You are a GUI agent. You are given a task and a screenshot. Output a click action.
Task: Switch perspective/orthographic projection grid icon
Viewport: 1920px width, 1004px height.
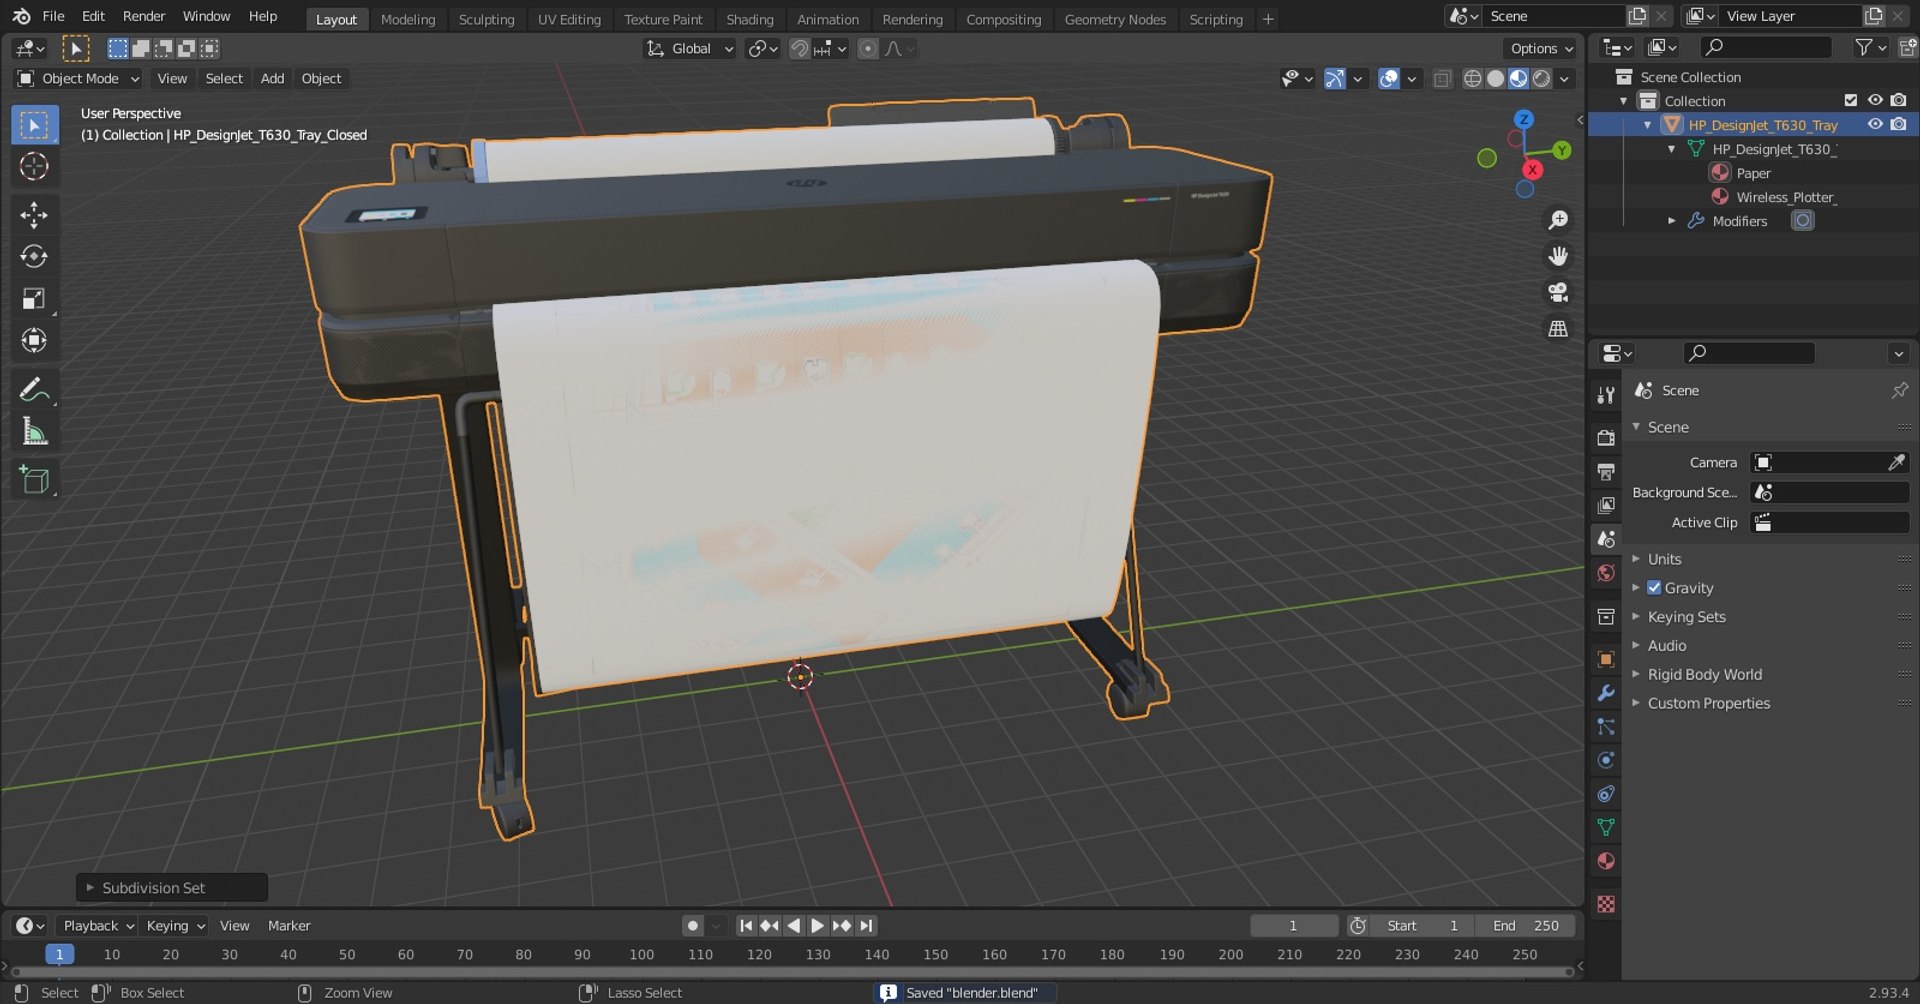point(1558,328)
